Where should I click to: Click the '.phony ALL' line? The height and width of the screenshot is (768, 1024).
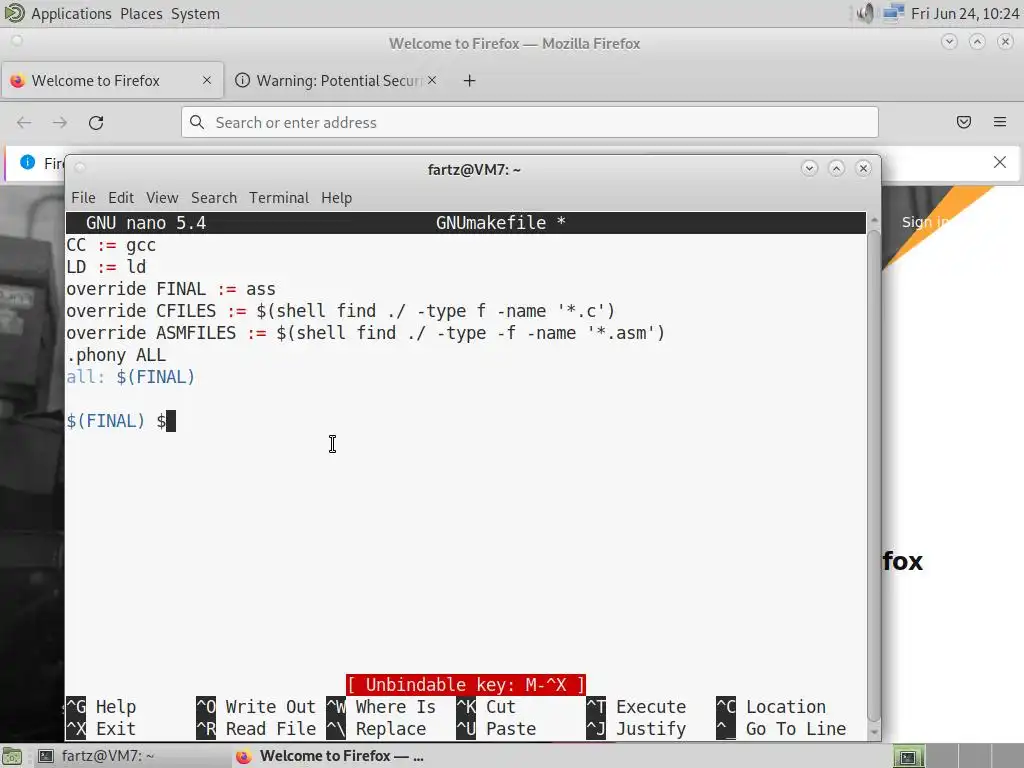[116, 355]
